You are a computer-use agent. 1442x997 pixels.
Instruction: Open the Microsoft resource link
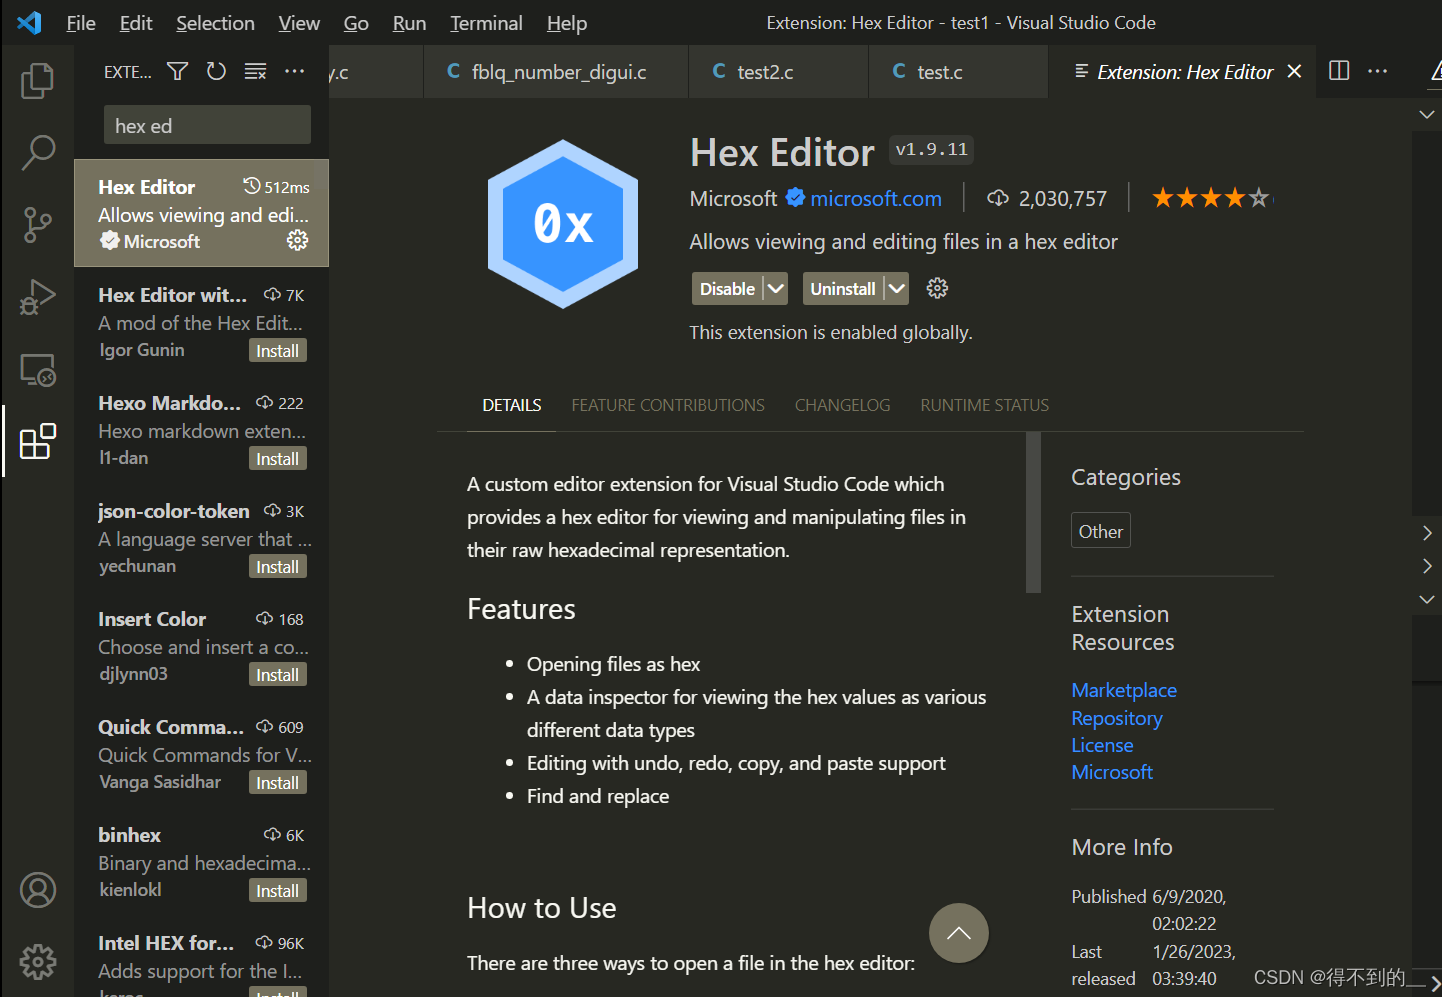(x=1111, y=772)
